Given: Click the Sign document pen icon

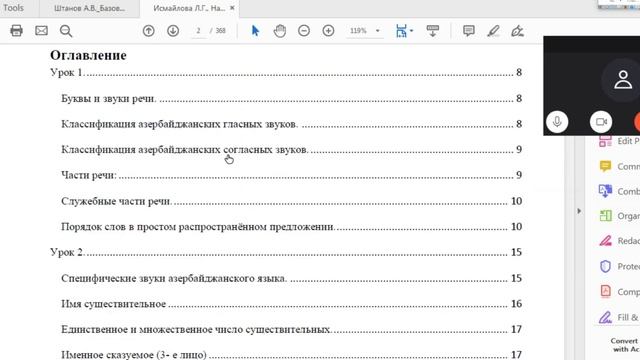Looking at the screenshot, I should tap(518, 31).
